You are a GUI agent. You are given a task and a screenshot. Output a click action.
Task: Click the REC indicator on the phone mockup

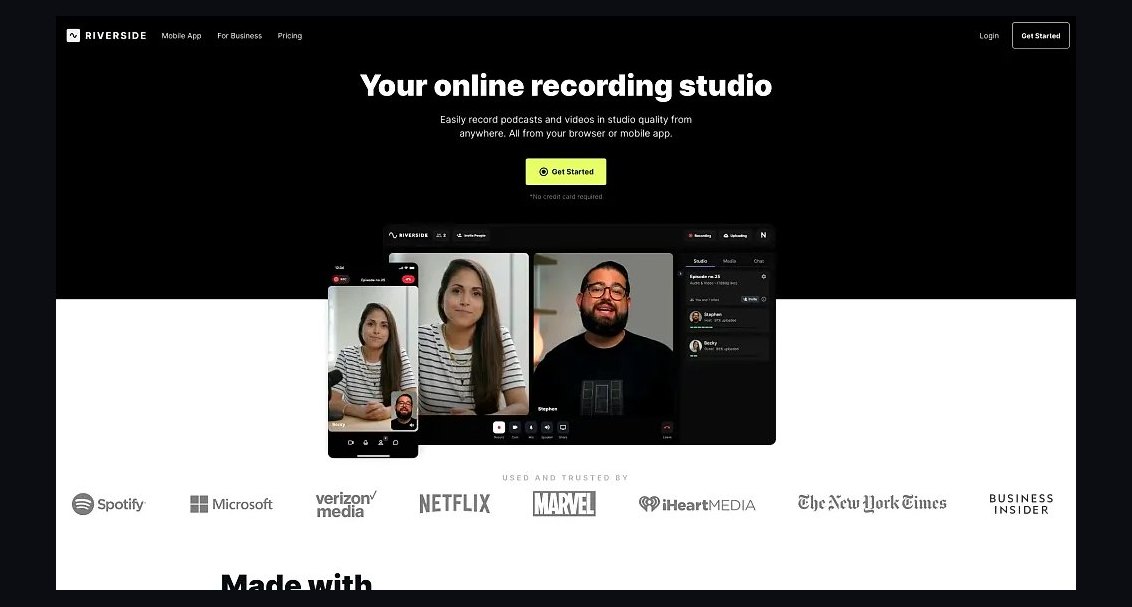click(x=340, y=279)
